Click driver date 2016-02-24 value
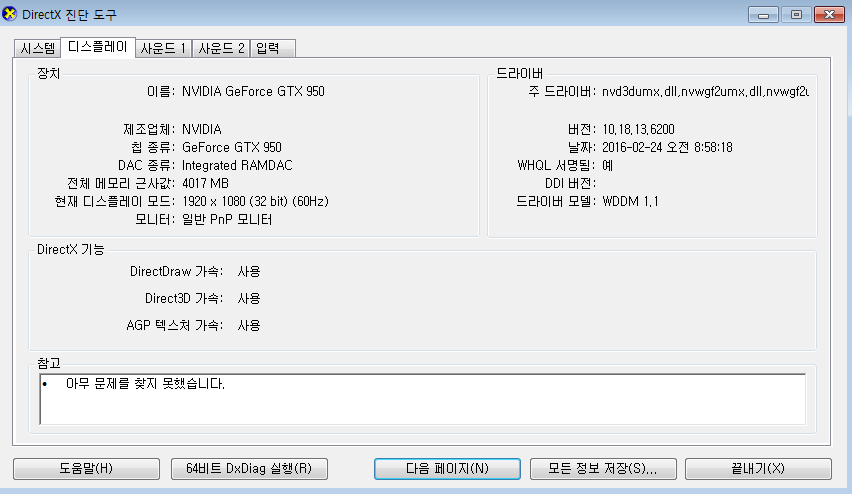Image resolution: width=852 pixels, height=494 pixels. click(667, 147)
